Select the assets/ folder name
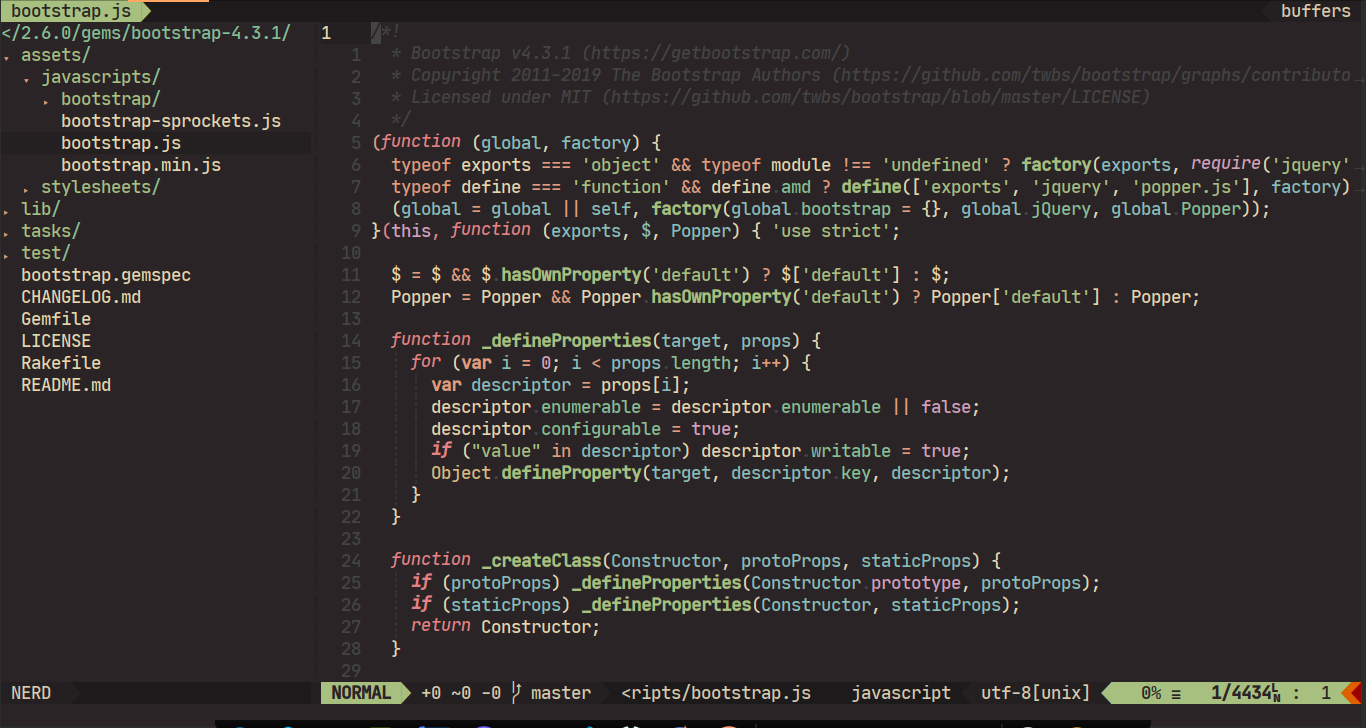Image resolution: width=1366 pixels, height=728 pixels. 56,55
